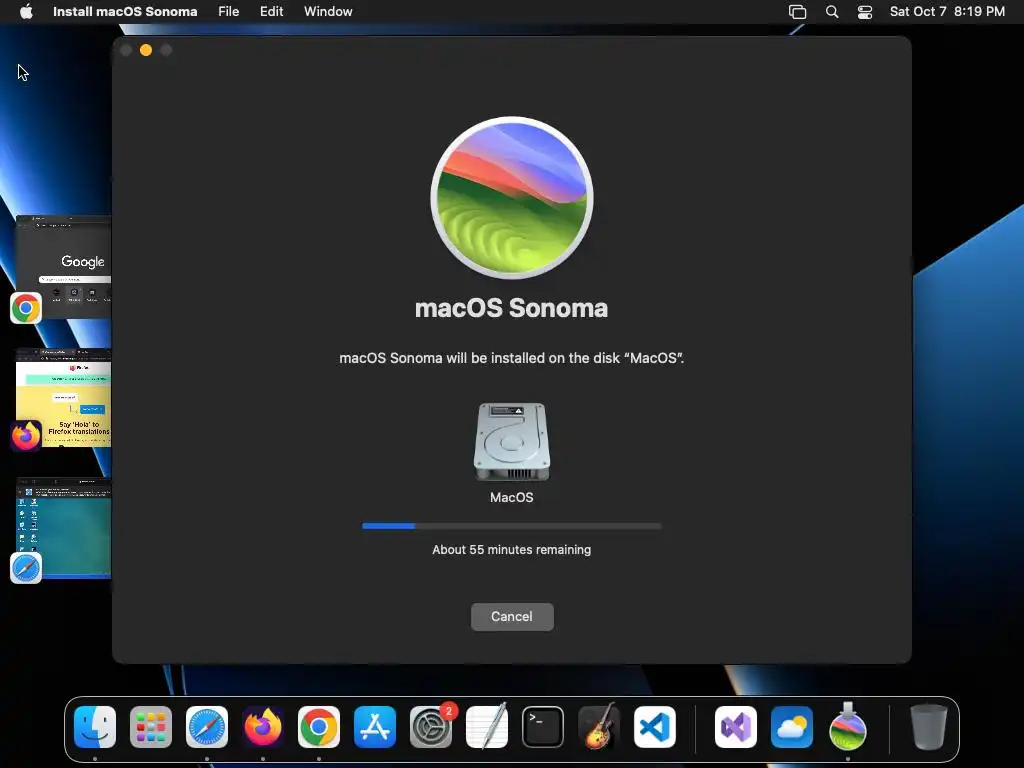
Task: Click "About 55 minutes remaining" text
Action: point(511,550)
